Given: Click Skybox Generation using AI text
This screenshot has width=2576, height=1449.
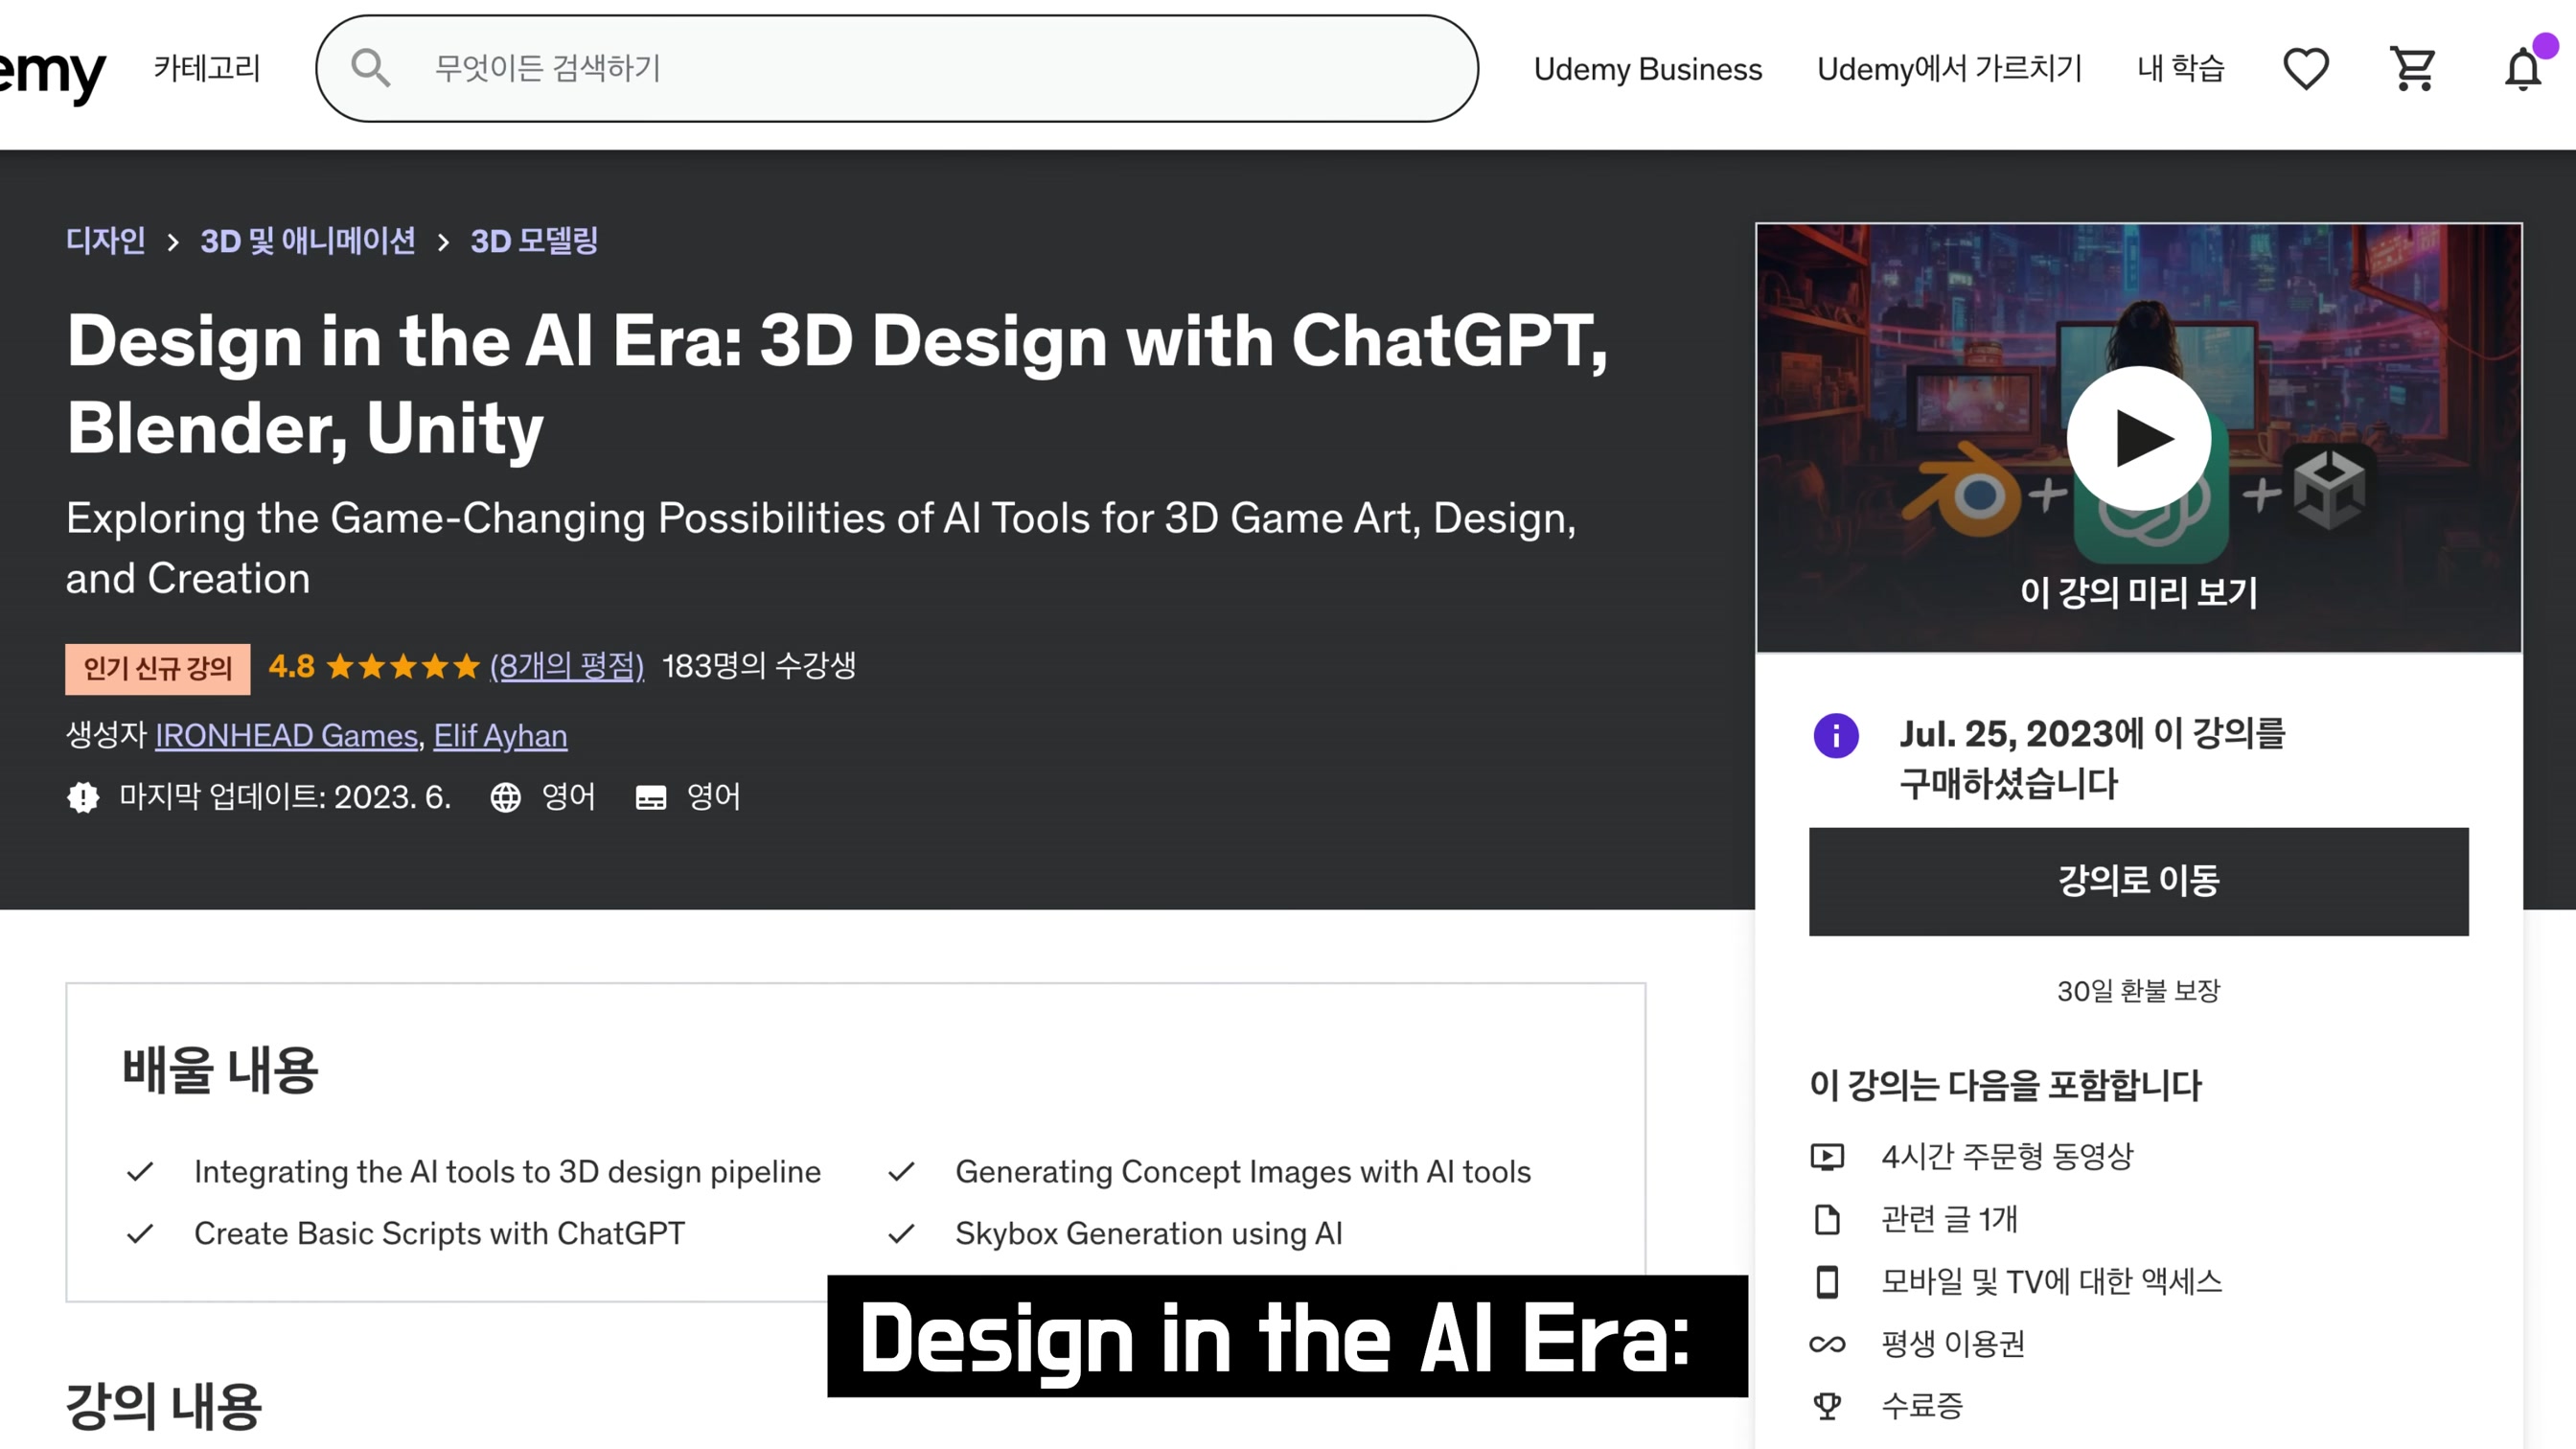Looking at the screenshot, I should coord(1149,1233).
